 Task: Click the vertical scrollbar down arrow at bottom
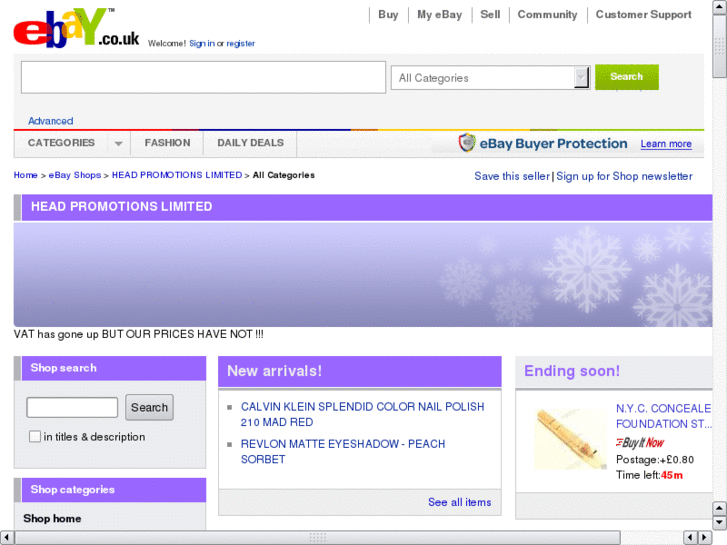tap(719, 522)
